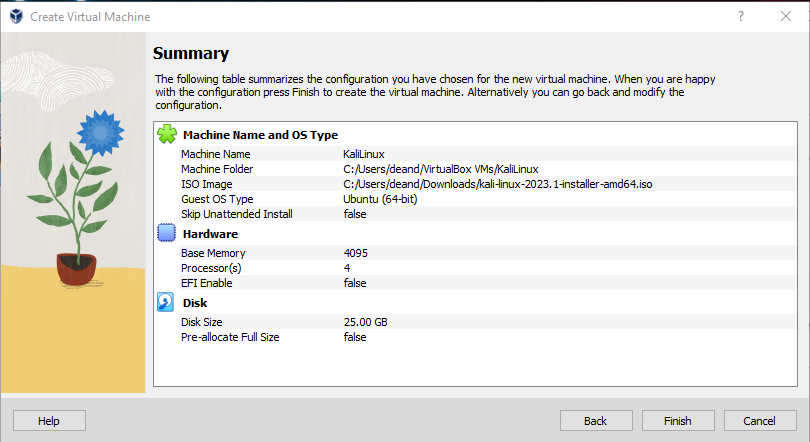Select the Skip Unattended Install label
The width and height of the screenshot is (810, 442).
tap(237, 214)
